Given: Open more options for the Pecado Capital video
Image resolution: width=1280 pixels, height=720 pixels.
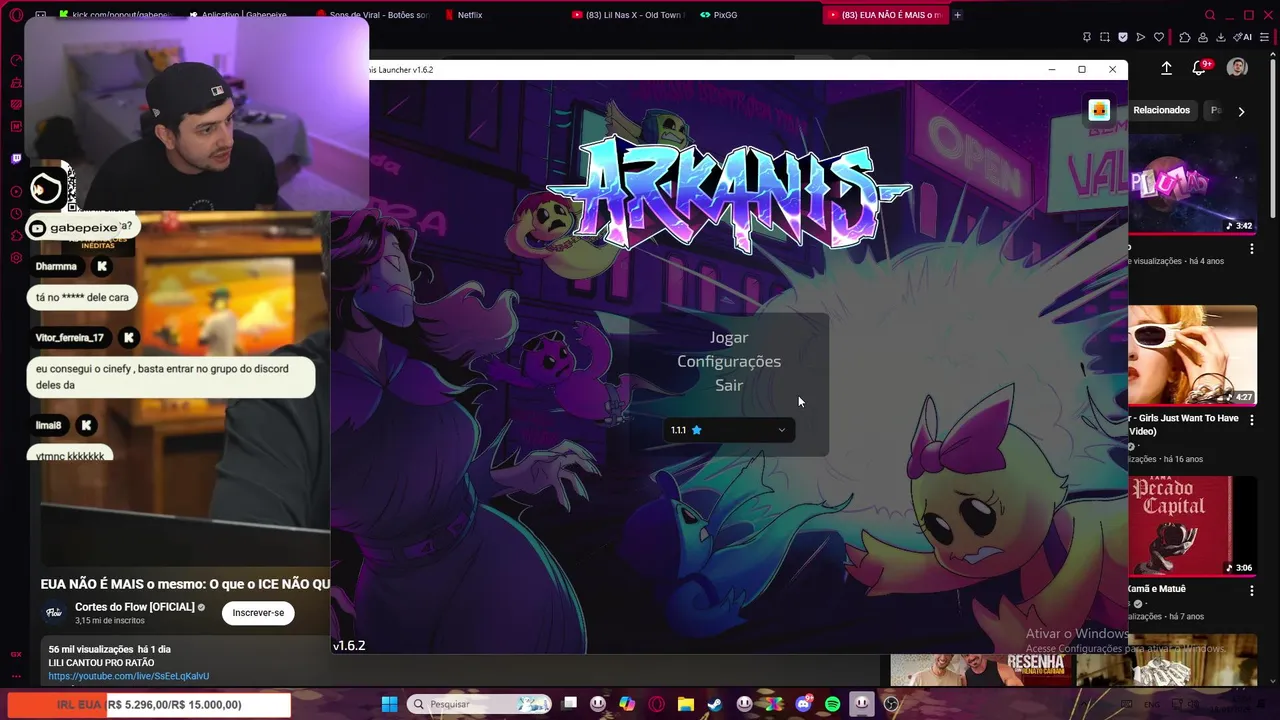Looking at the screenshot, I should pos(1251,591).
